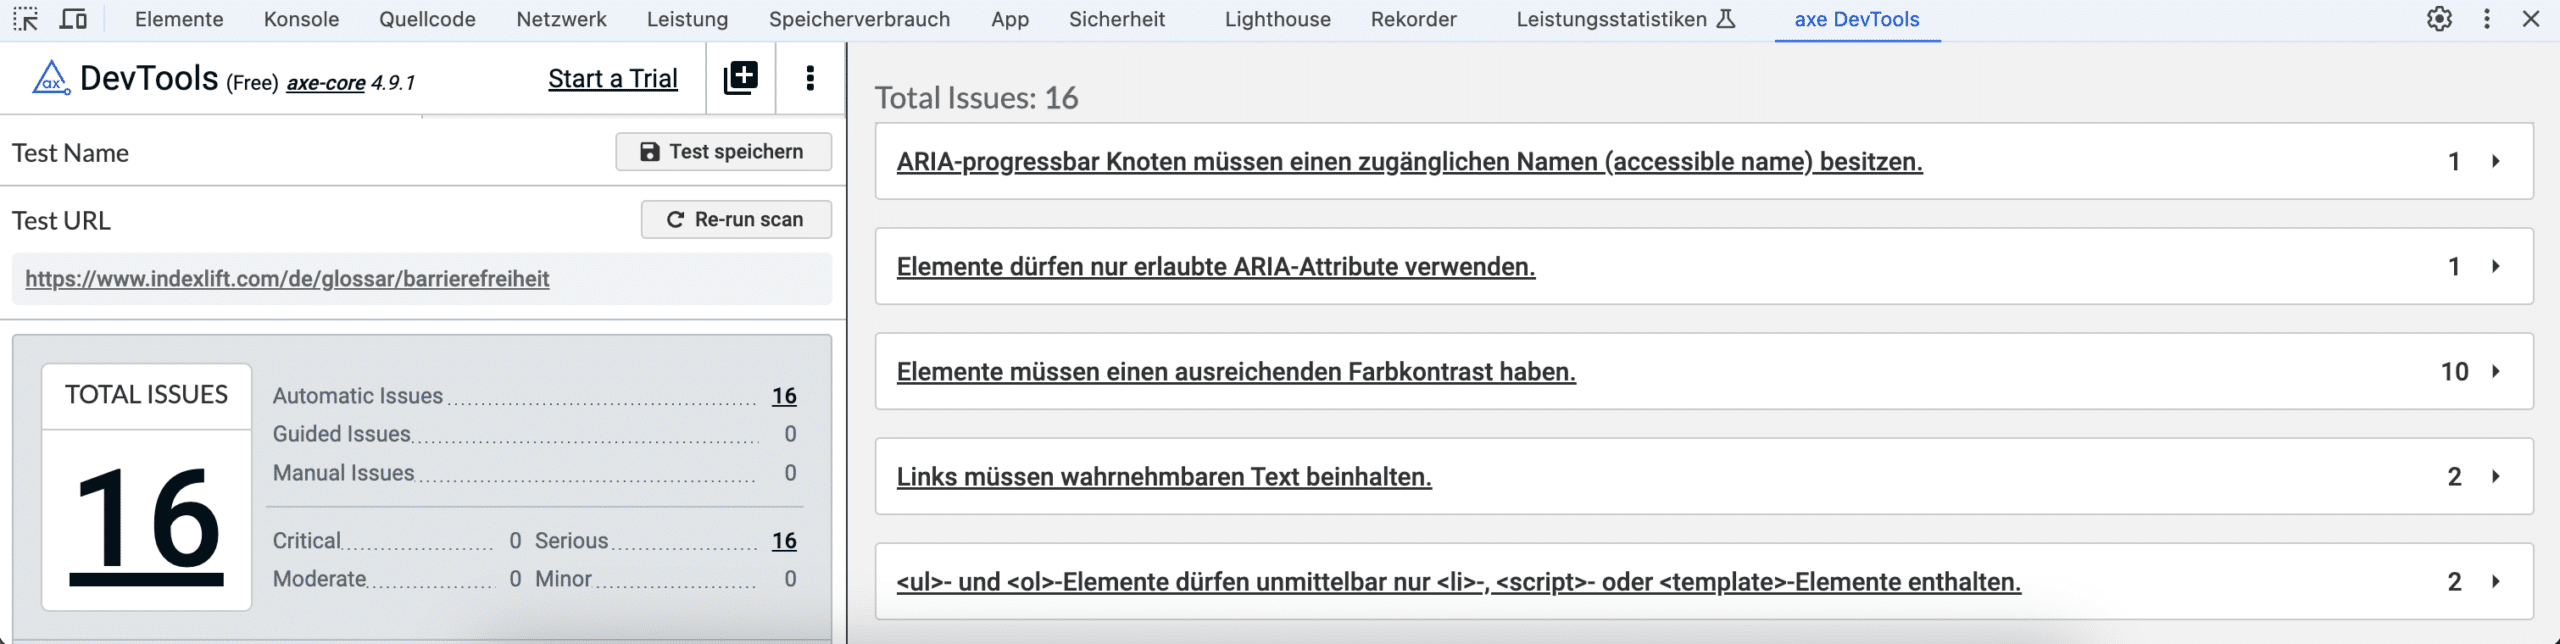
Task: Open the Quellcode tab
Action: pyautogui.click(x=427, y=19)
